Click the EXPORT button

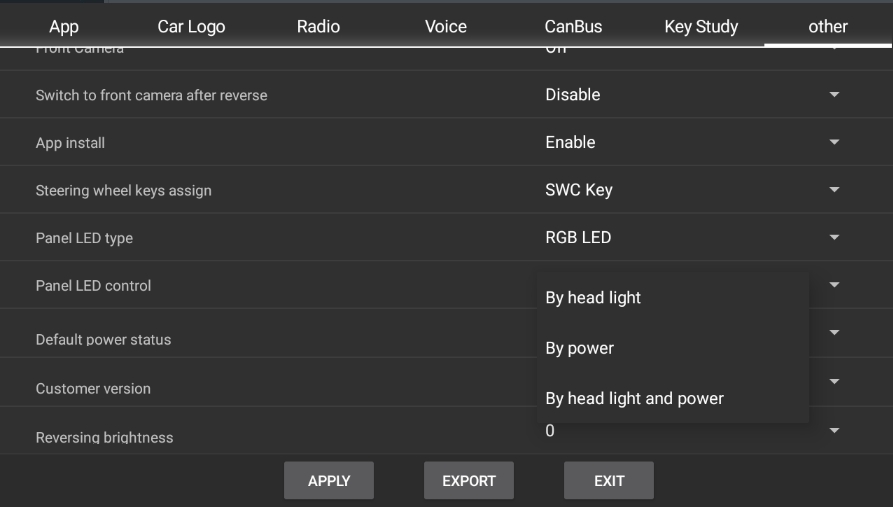tap(469, 481)
